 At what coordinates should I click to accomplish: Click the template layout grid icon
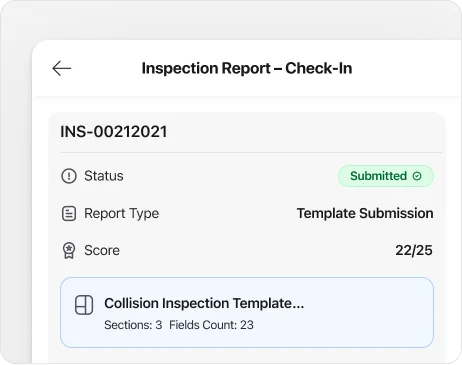(84, 305)
